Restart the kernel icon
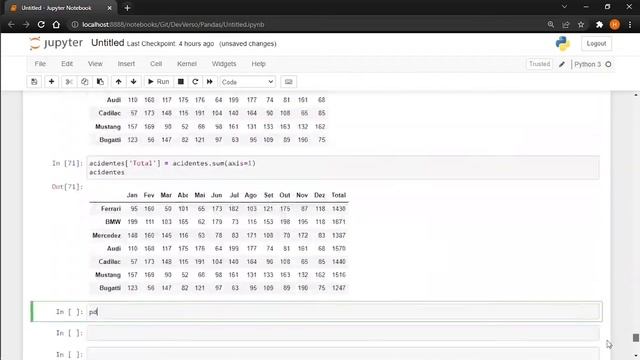This screenshot has width=640, height=360. (x=195, y=82)
